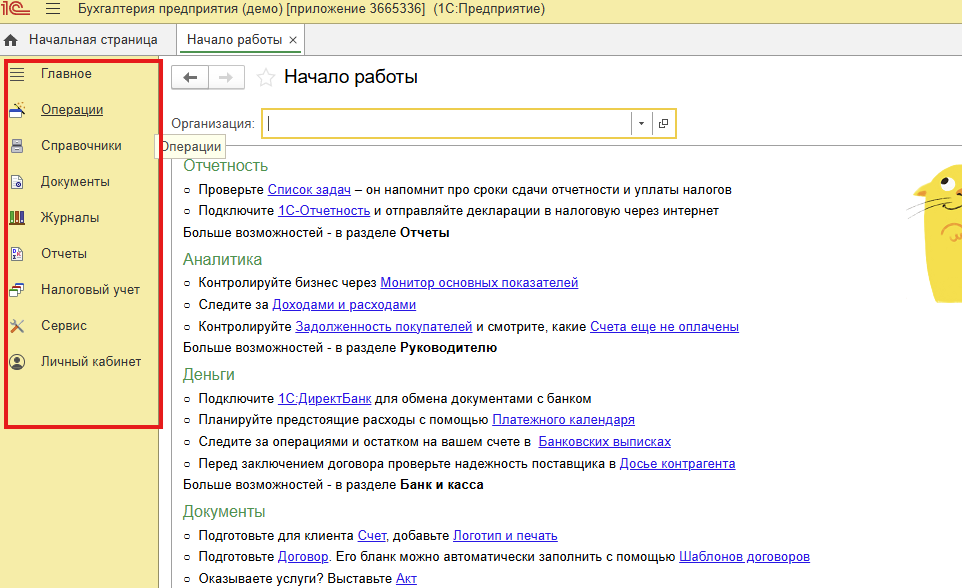
Task: Expand the Организация dropdown list
Action: (641, 123)
